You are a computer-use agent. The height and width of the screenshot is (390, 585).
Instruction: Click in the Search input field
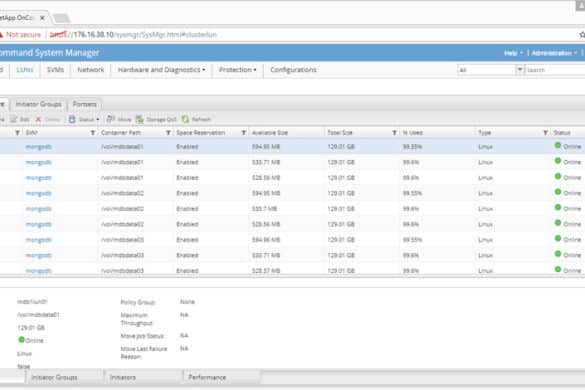click(555, 70)
